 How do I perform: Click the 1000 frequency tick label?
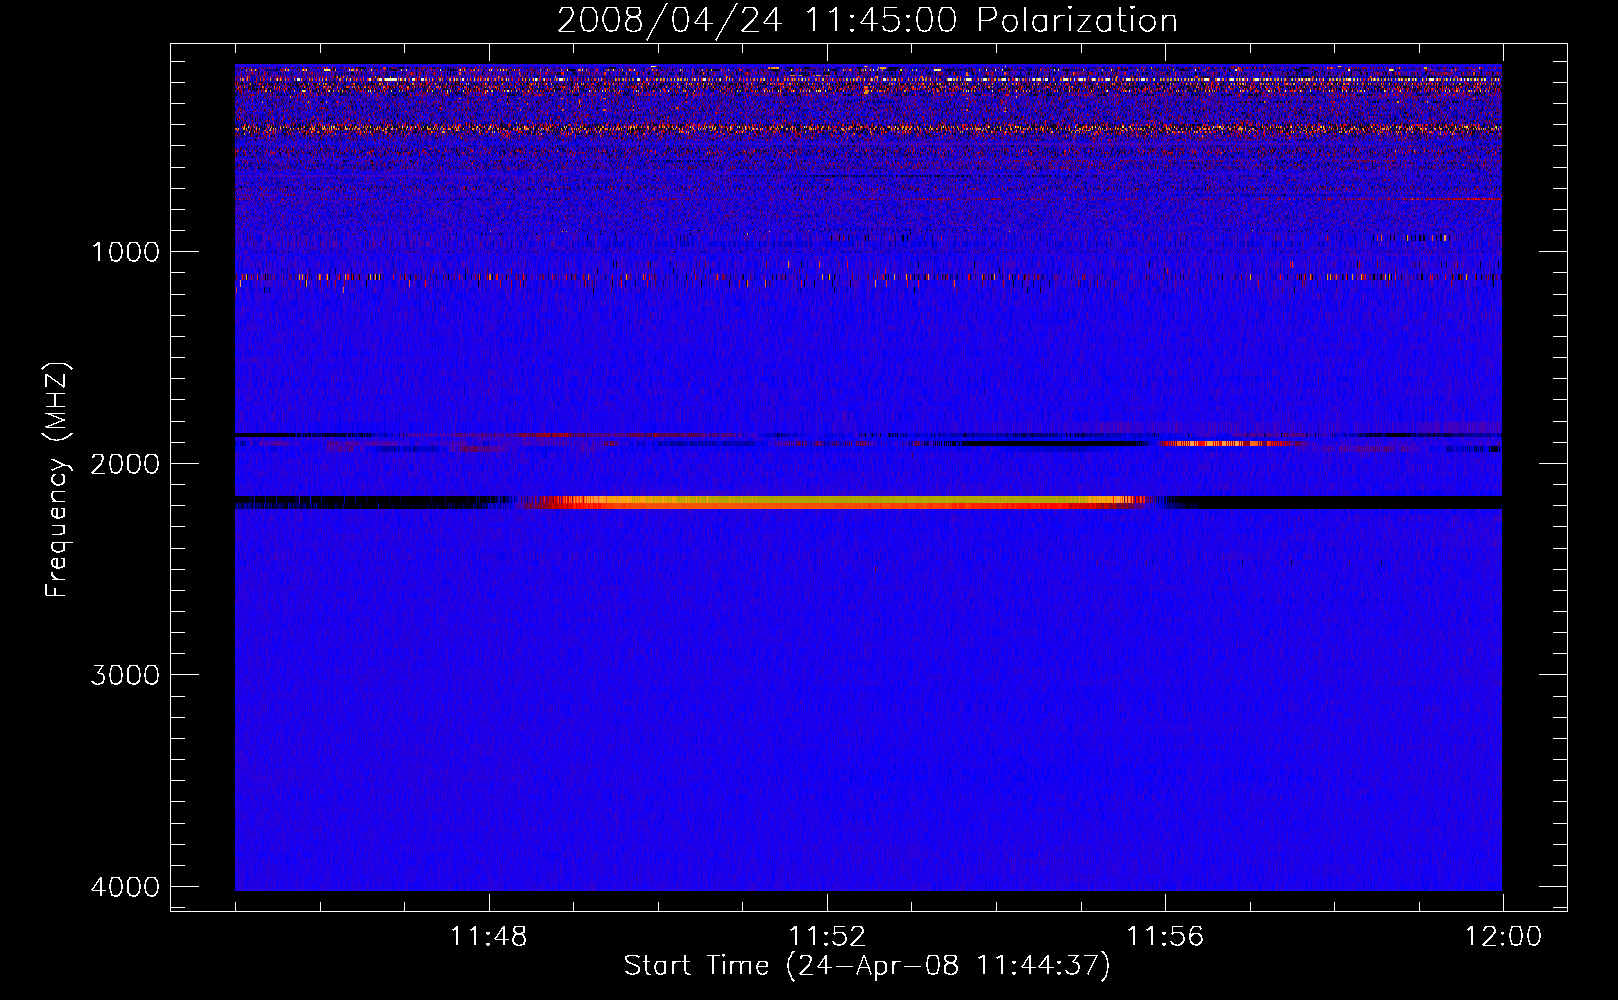click(125, 252)
